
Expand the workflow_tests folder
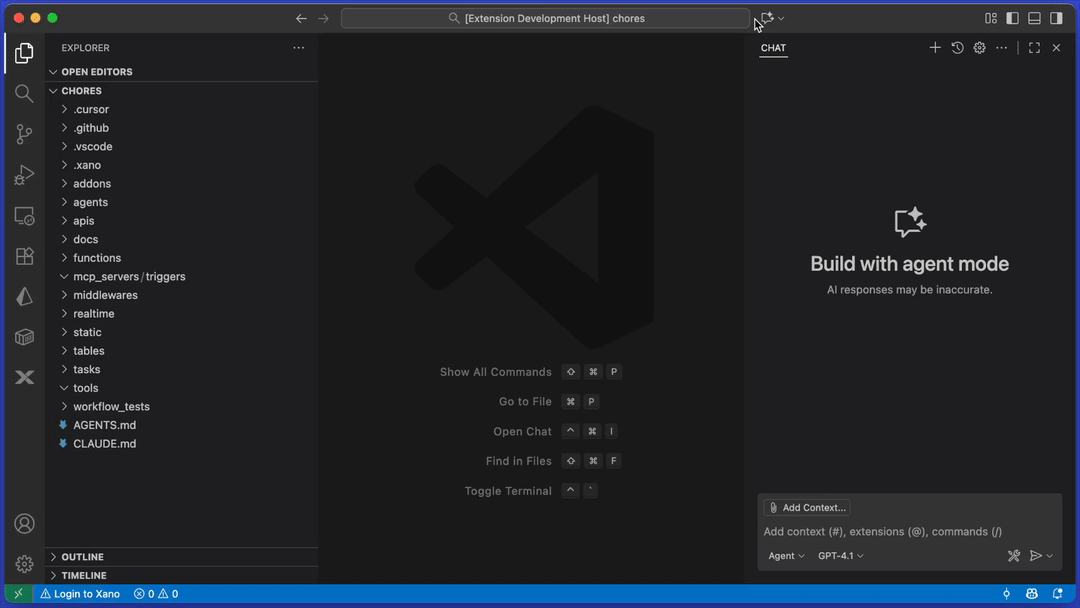[182, 407]
